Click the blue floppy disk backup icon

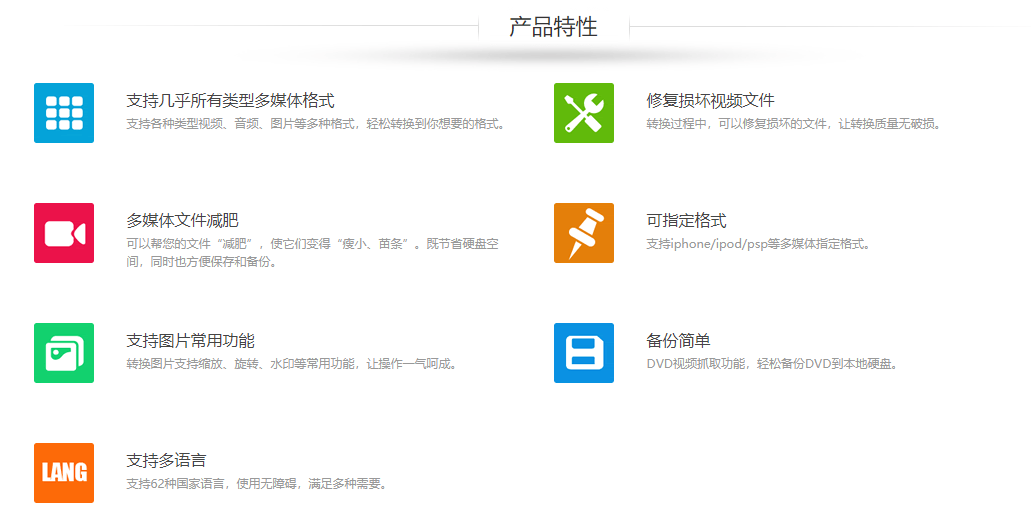[584, 352]
